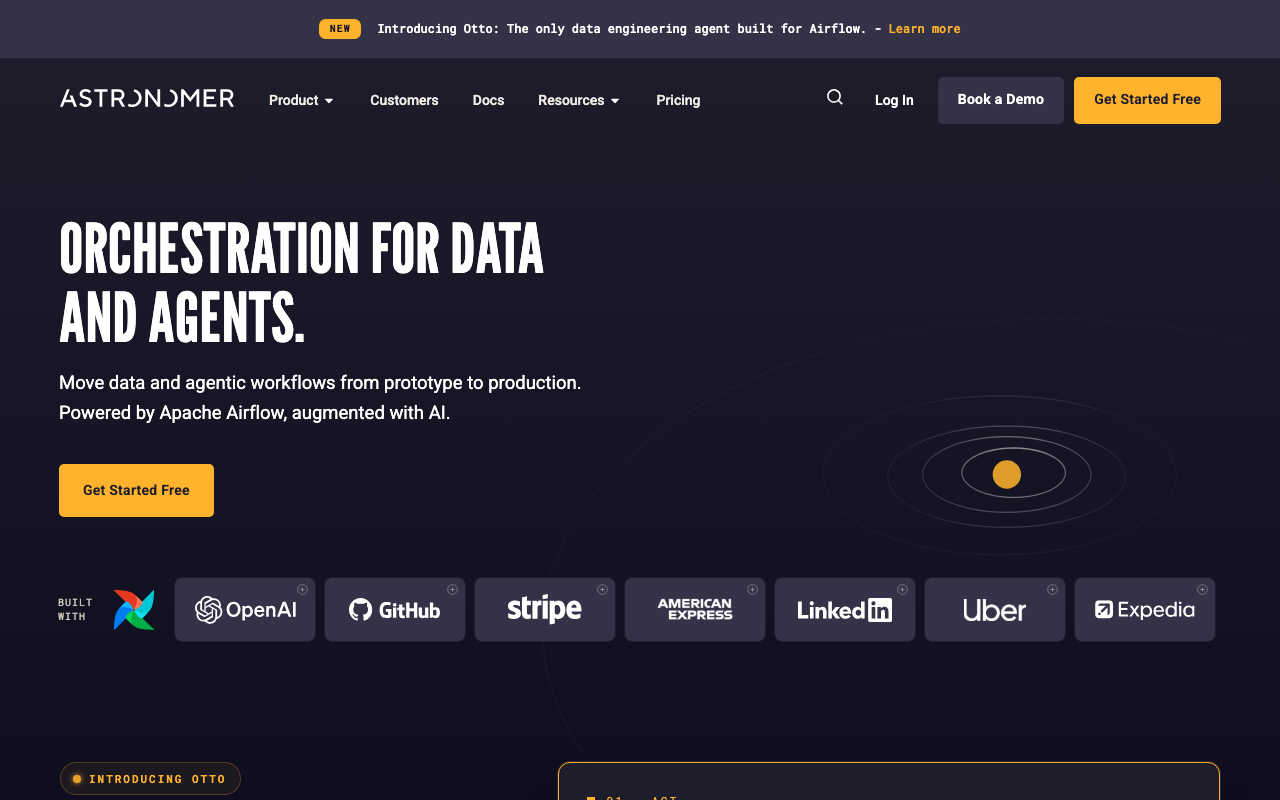This screenshot has height=800, width=1280.
Task: Expand the plus icon on Uber card
Action: (x=1053, y=589)
